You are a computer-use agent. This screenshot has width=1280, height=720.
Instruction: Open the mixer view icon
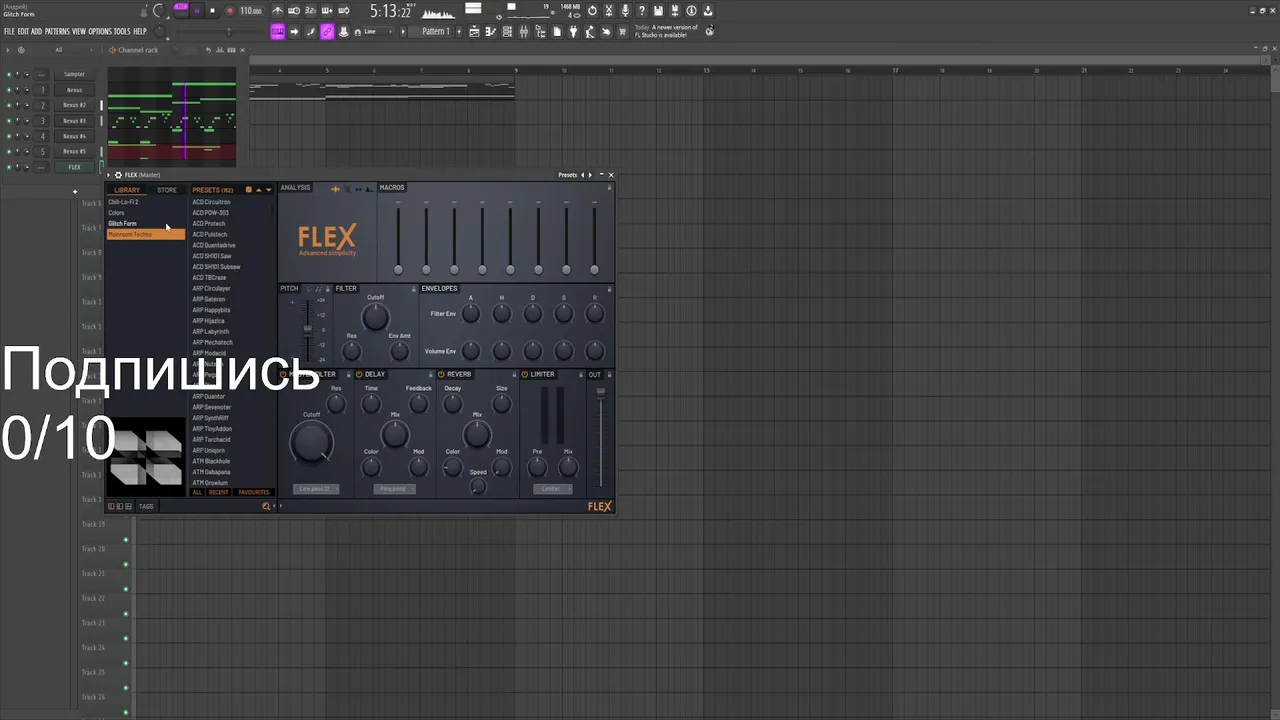click(x=523, y=31)
